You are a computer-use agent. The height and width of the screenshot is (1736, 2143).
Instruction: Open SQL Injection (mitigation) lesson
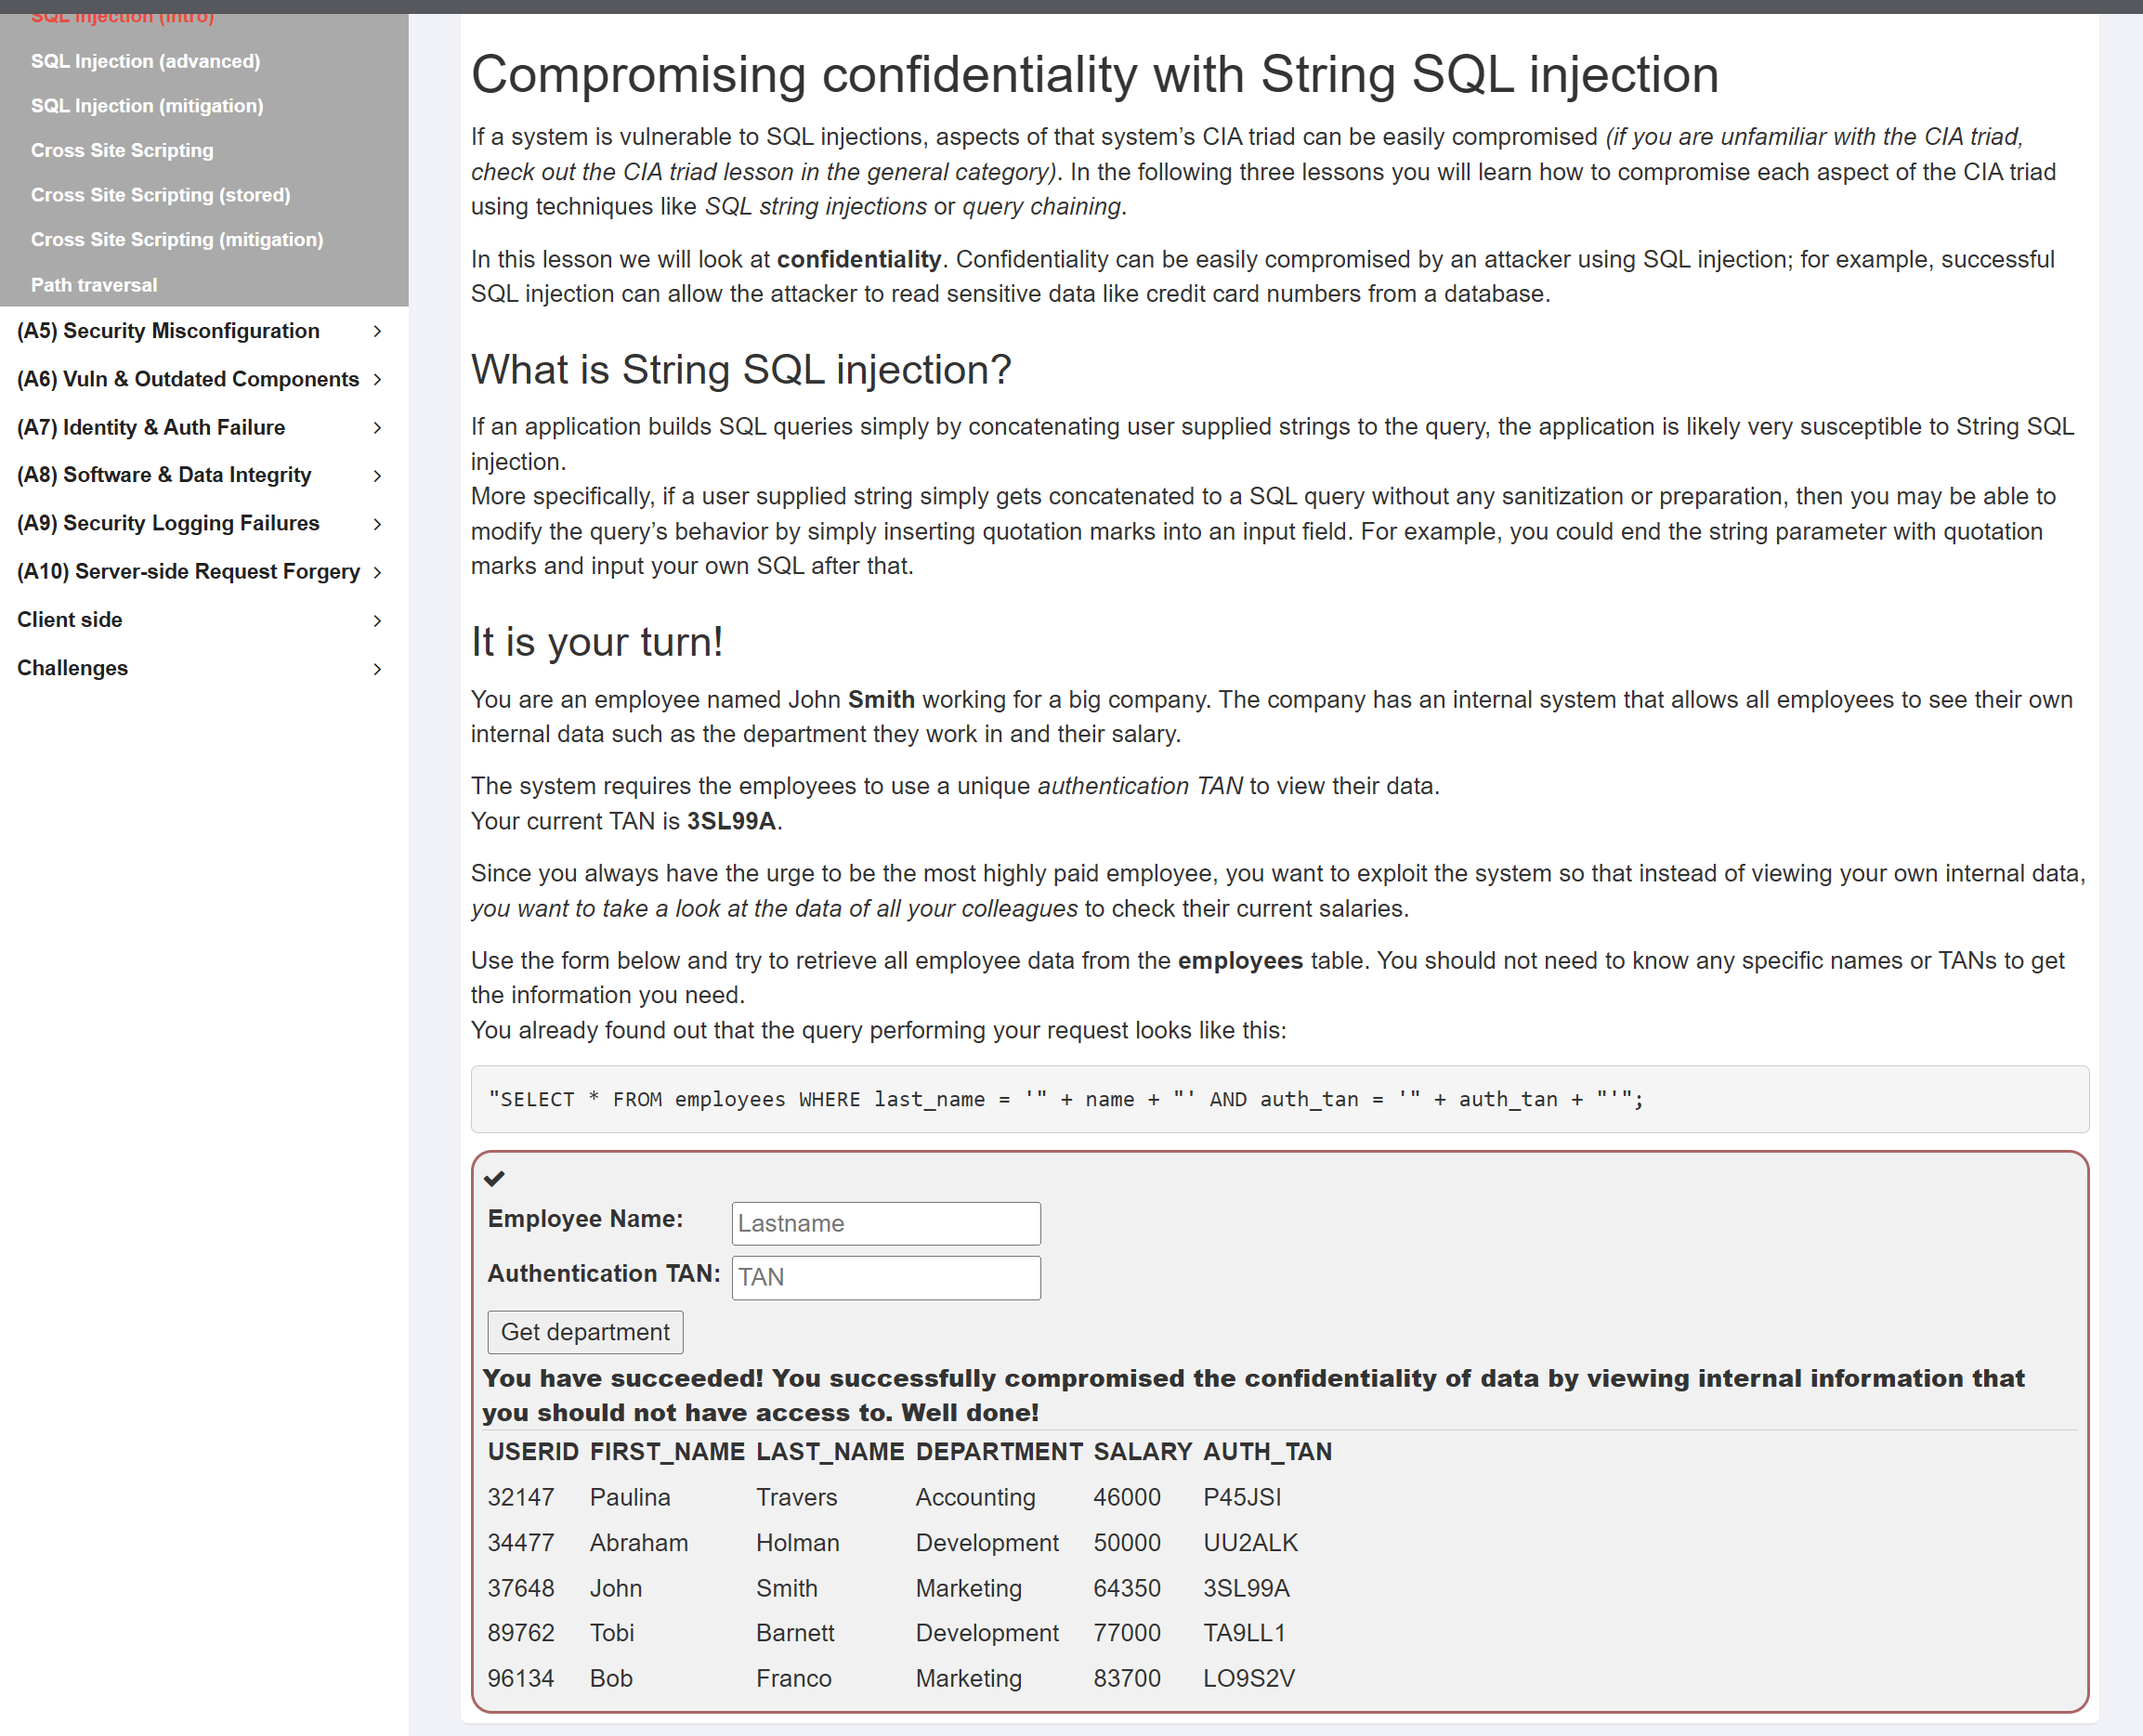[147, 106]
